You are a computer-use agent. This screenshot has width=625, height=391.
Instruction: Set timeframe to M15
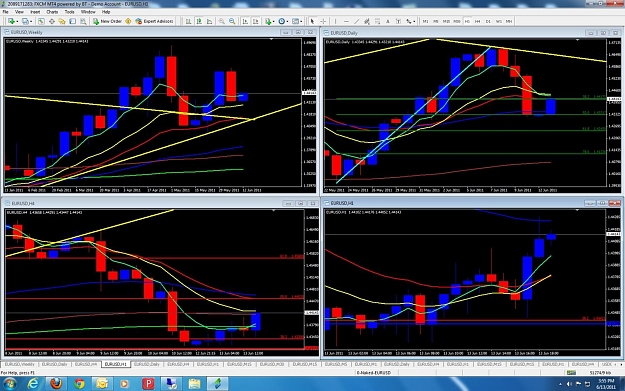point(446,22)
